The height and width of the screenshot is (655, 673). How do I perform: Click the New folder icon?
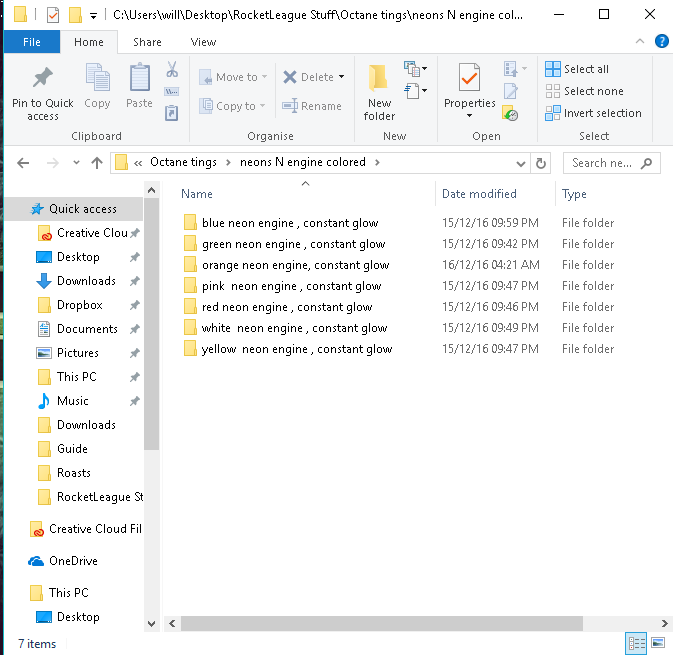pyautogui.click(x=379, y=78)
